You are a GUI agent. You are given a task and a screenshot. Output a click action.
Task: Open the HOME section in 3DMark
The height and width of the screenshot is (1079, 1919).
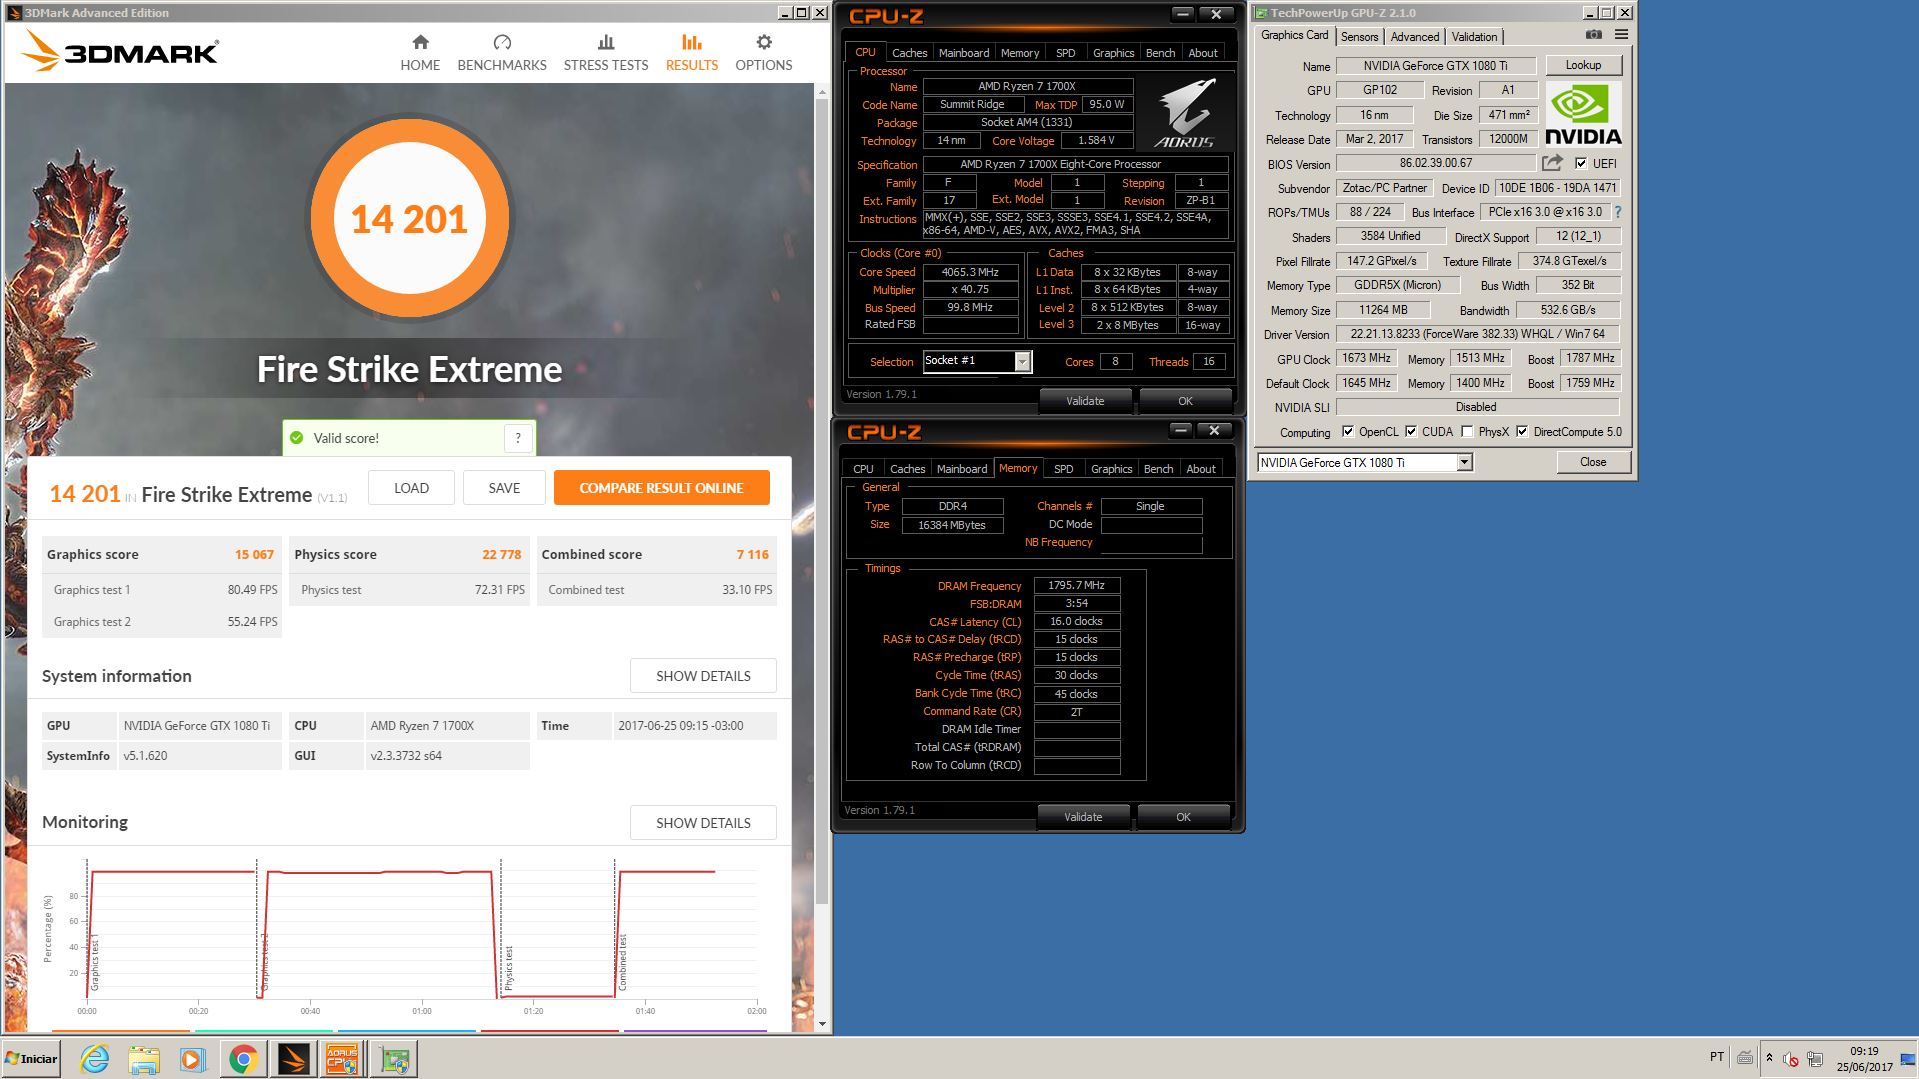tap(420, 53)
